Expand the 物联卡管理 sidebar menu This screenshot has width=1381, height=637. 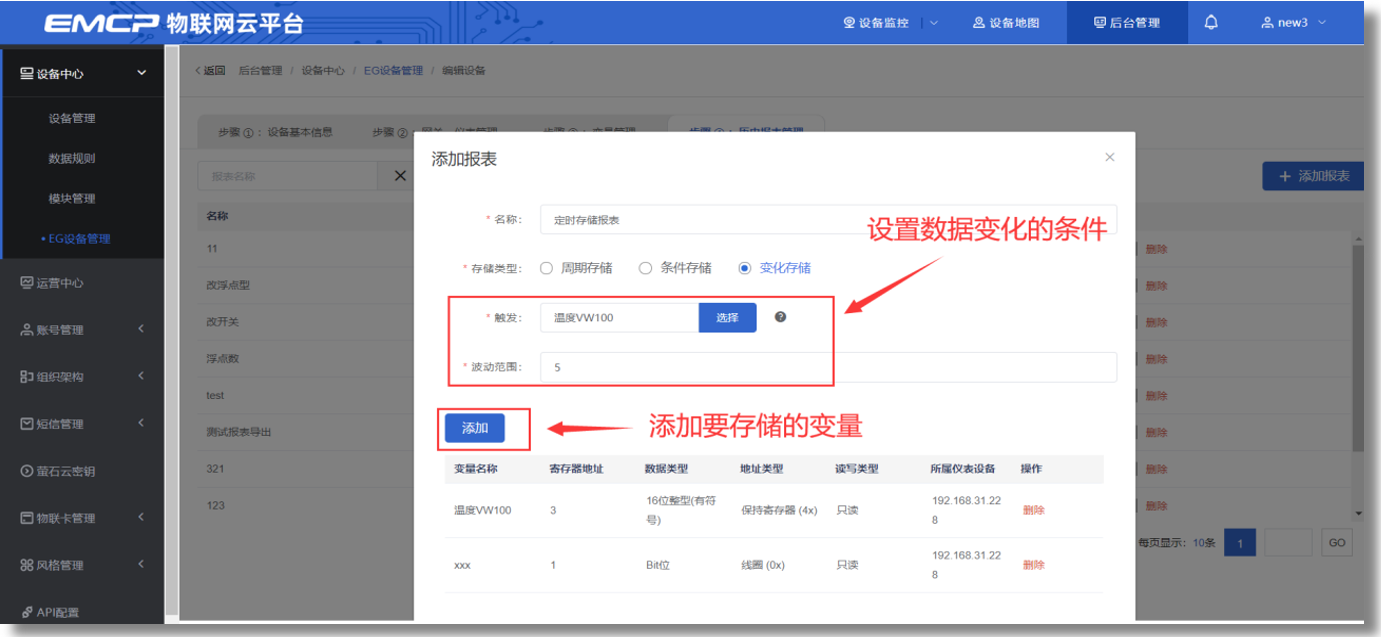pos(82,517)
